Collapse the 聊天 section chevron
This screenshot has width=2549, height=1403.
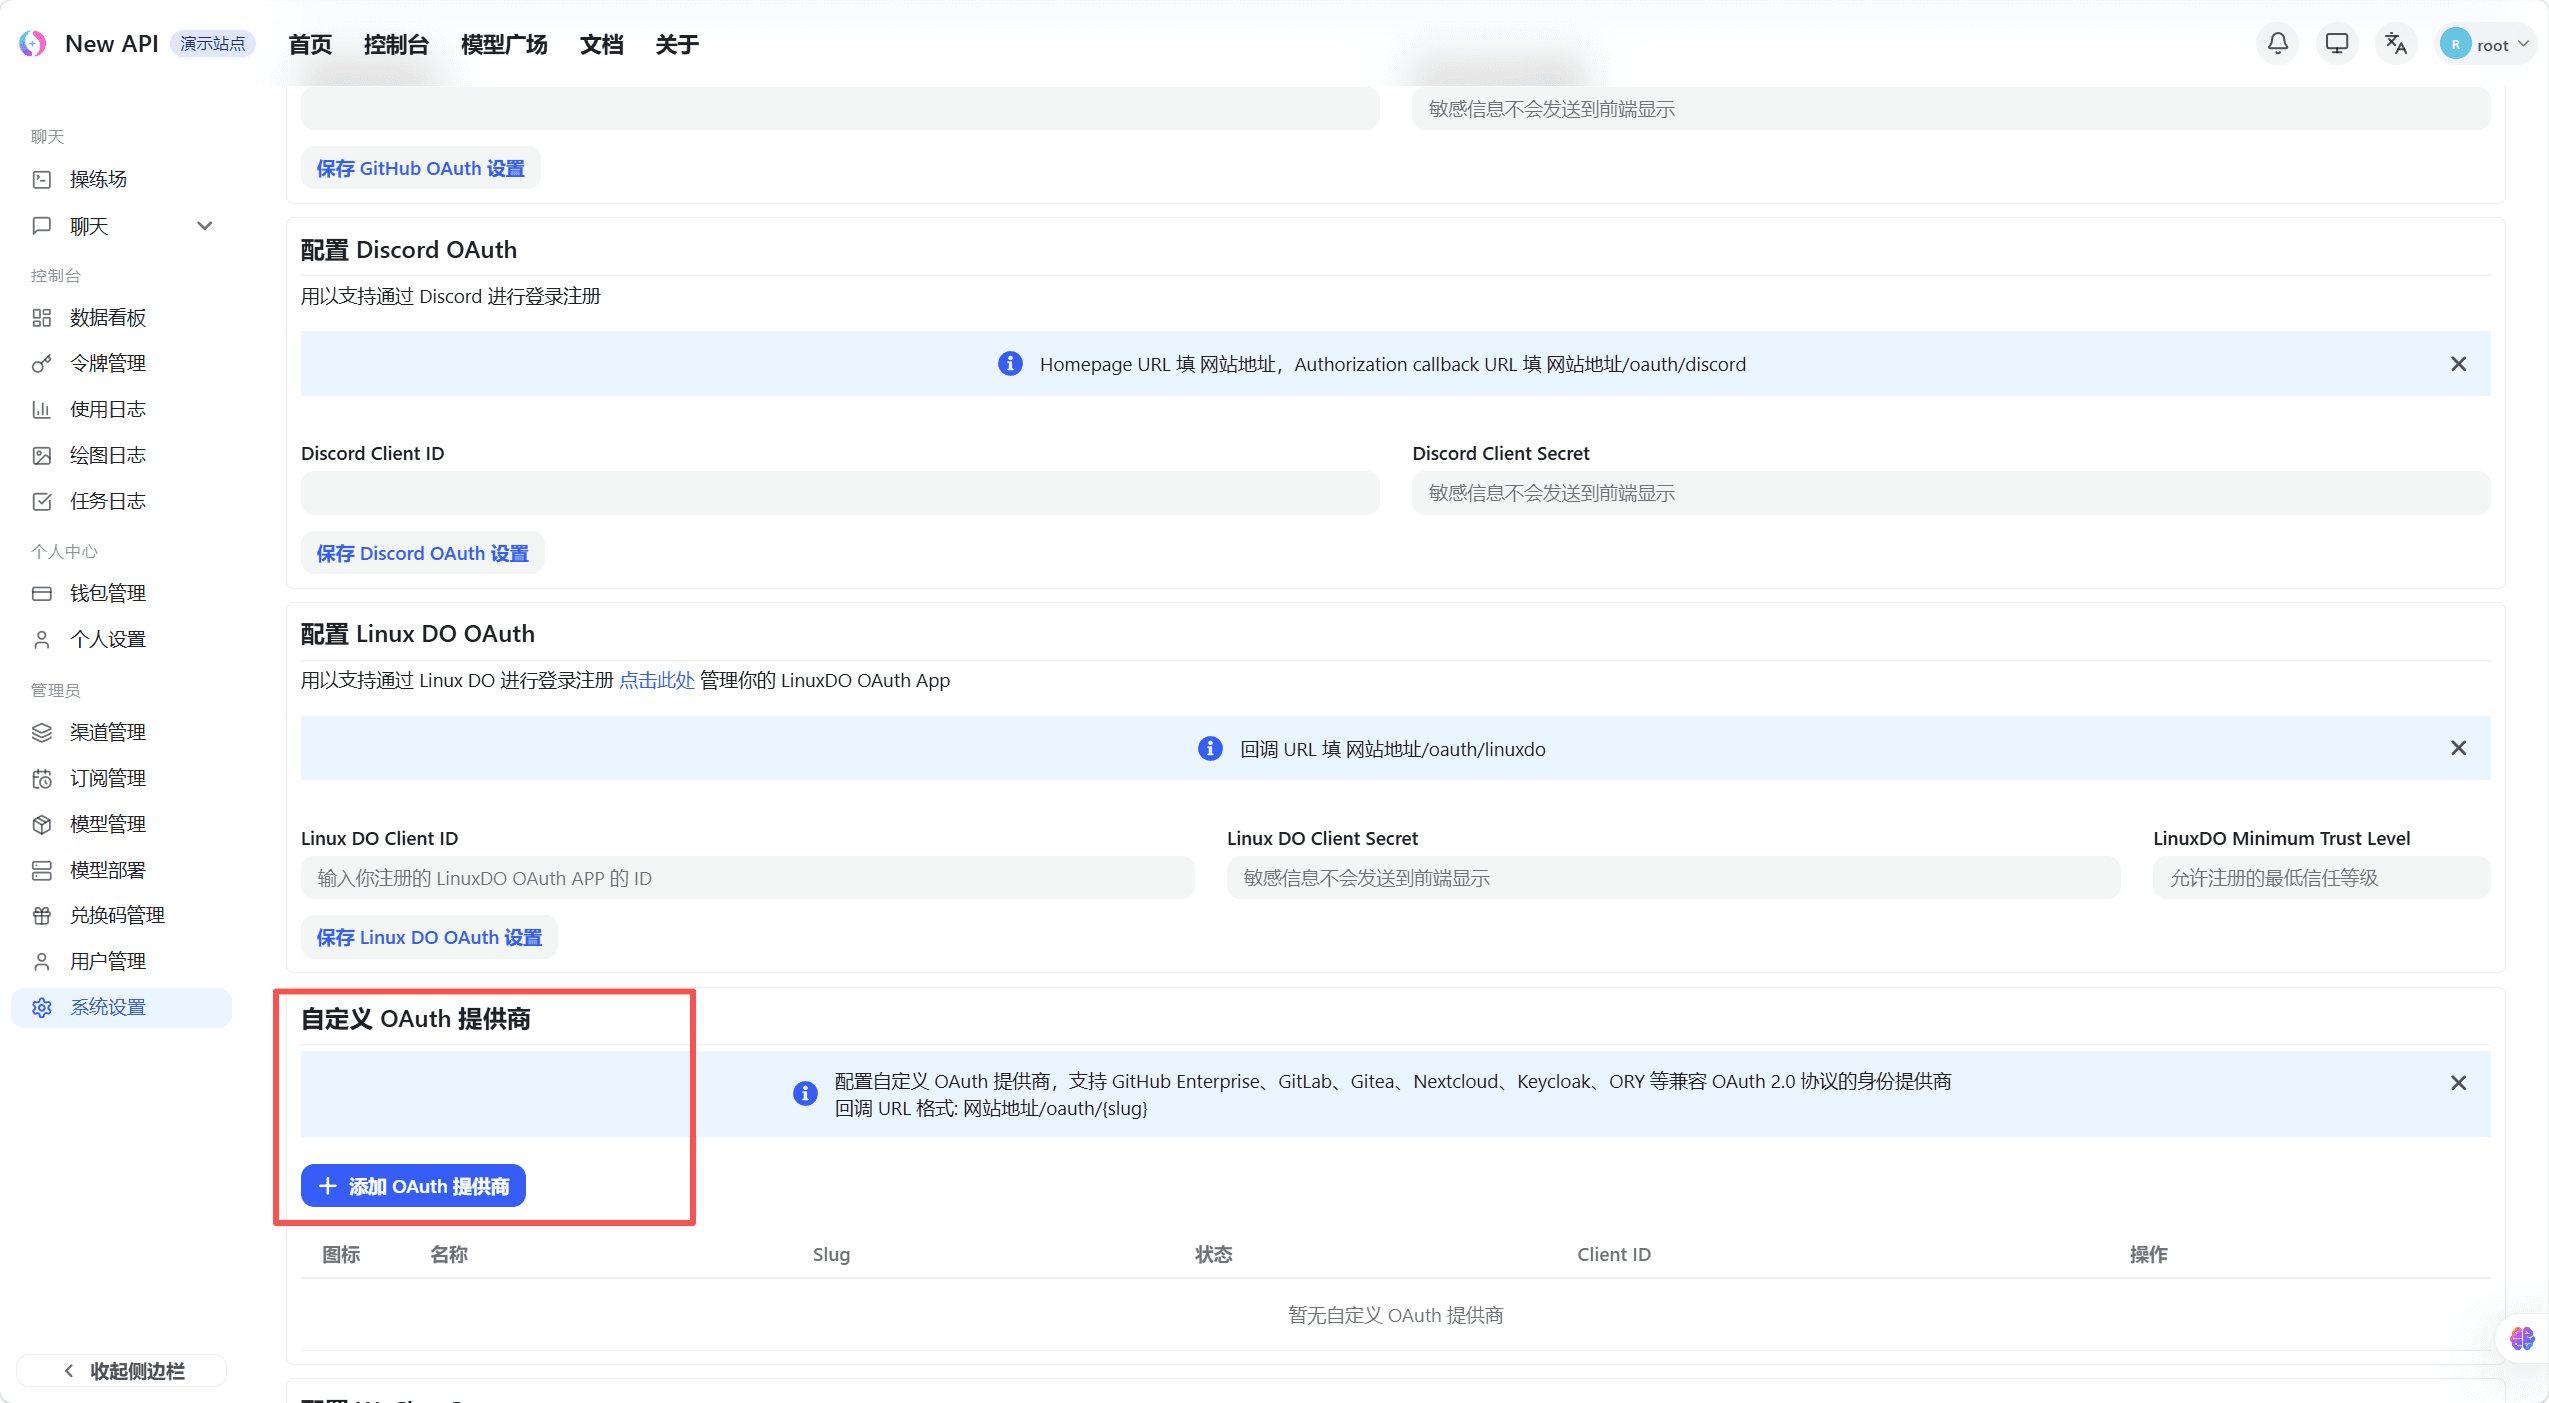204,226
